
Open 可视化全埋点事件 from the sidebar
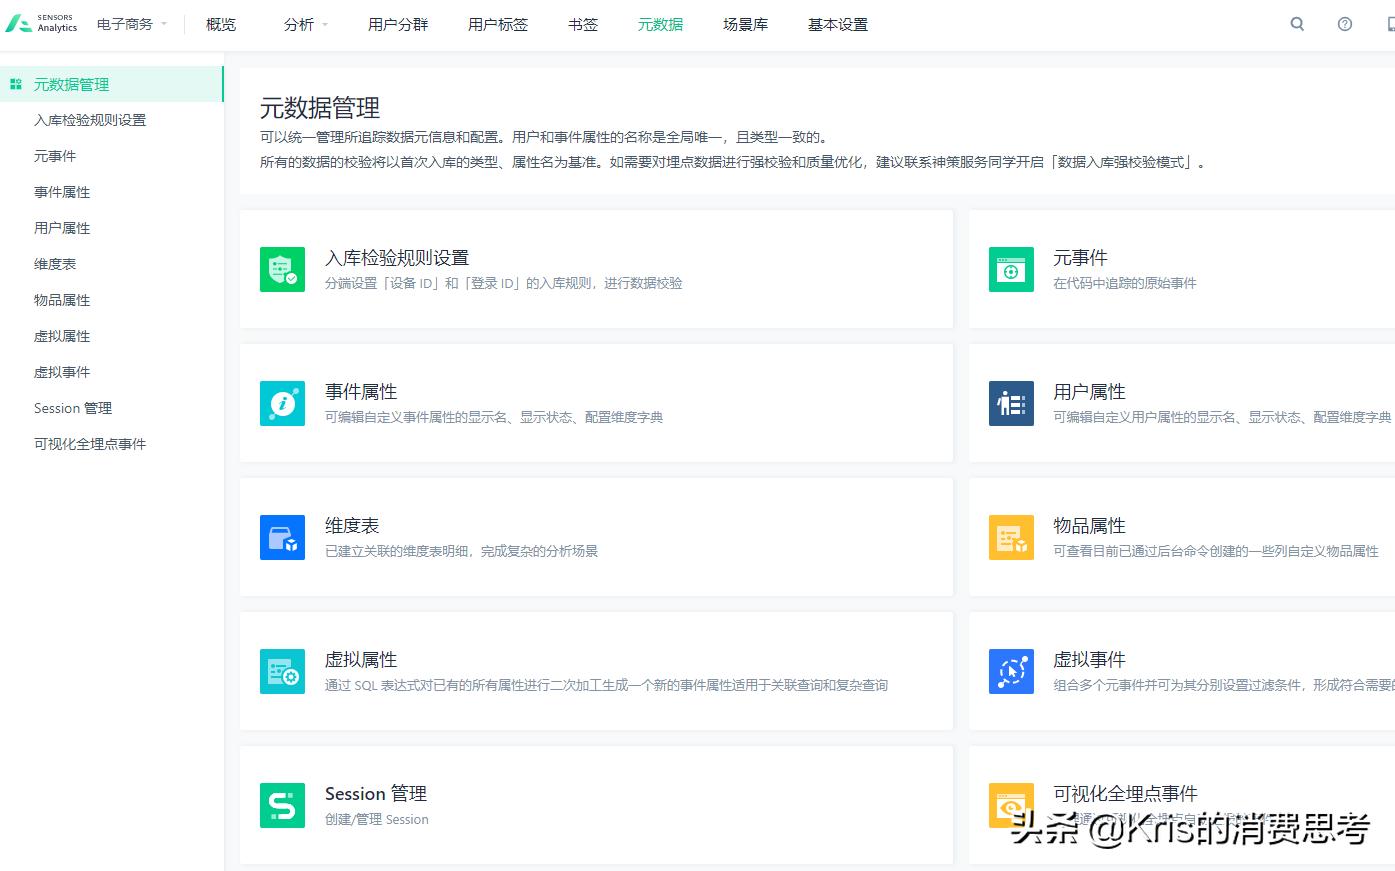(90, 443)
